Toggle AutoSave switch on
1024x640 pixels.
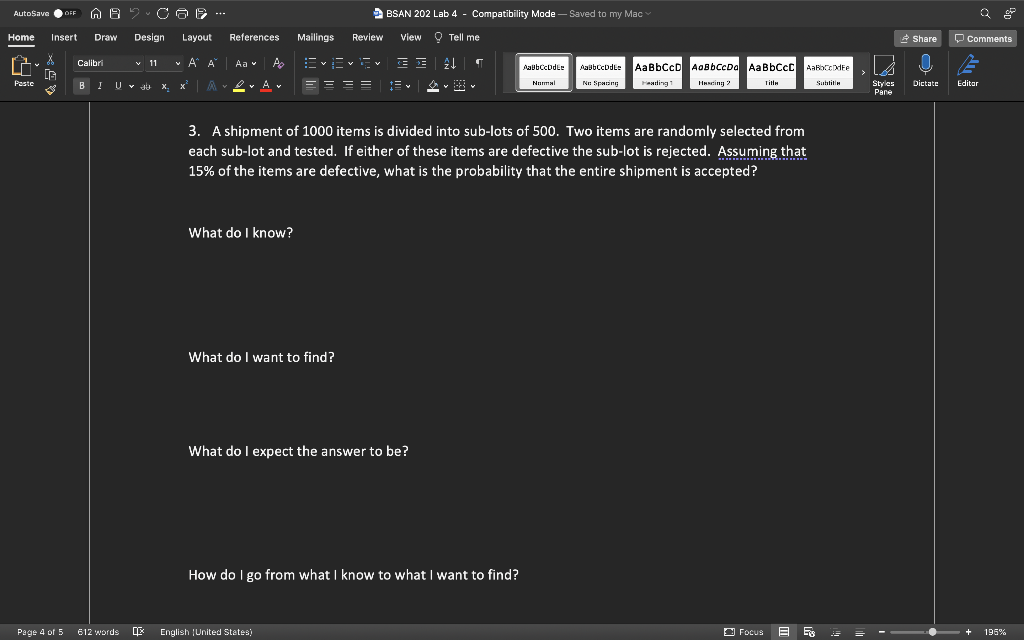pyautogui.click(x=66, y=13)
